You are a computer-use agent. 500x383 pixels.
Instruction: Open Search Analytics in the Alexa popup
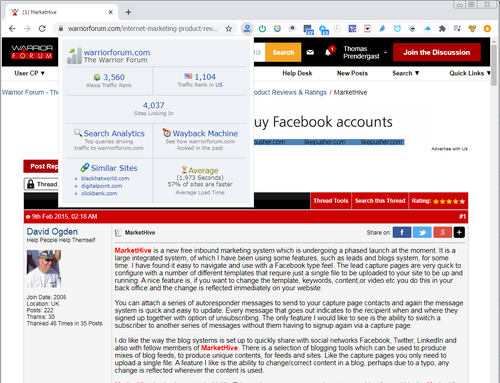pos(114,133)
